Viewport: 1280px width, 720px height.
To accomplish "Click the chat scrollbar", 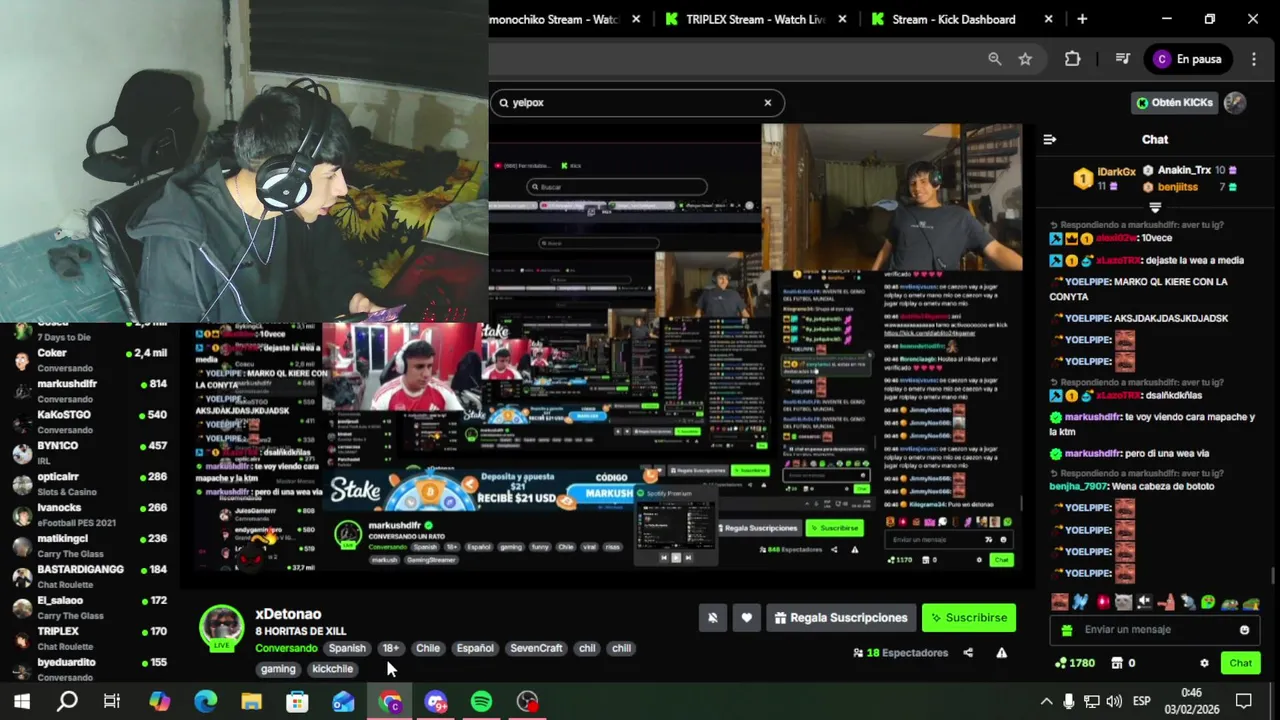I will pos(1274,575).
